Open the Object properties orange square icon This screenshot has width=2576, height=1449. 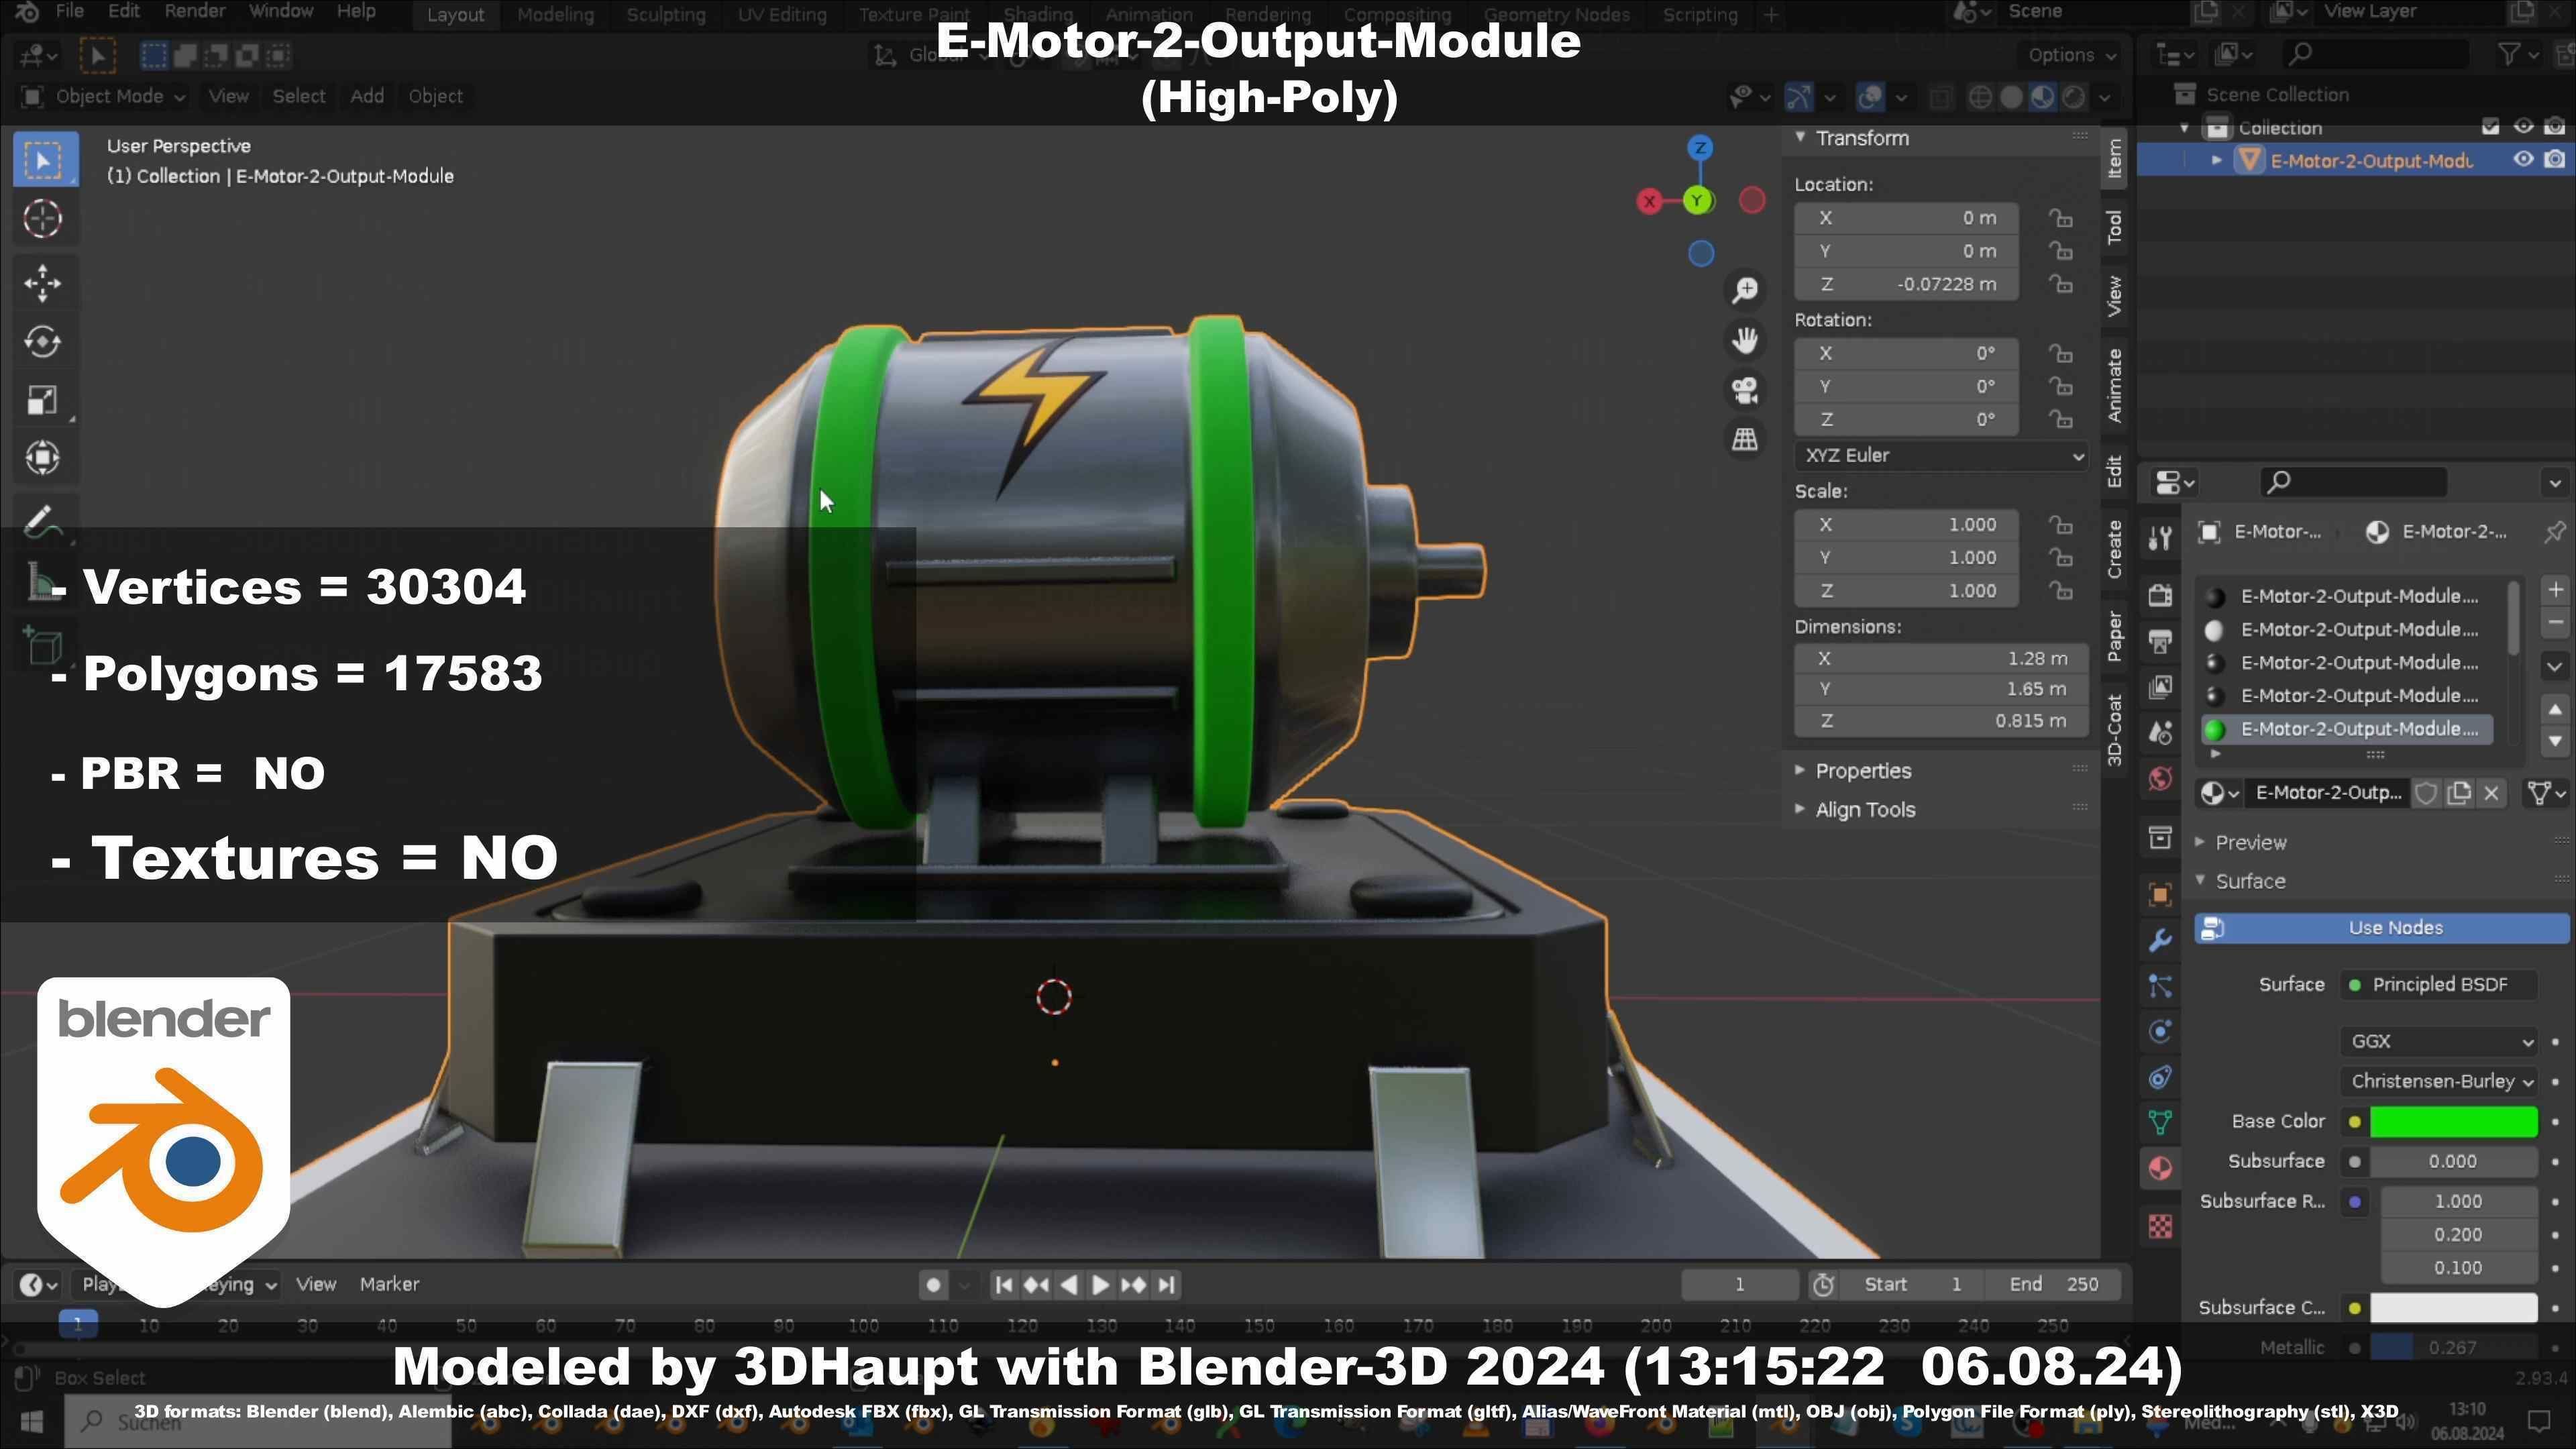pyautogui.click(x=2160, y=895)
